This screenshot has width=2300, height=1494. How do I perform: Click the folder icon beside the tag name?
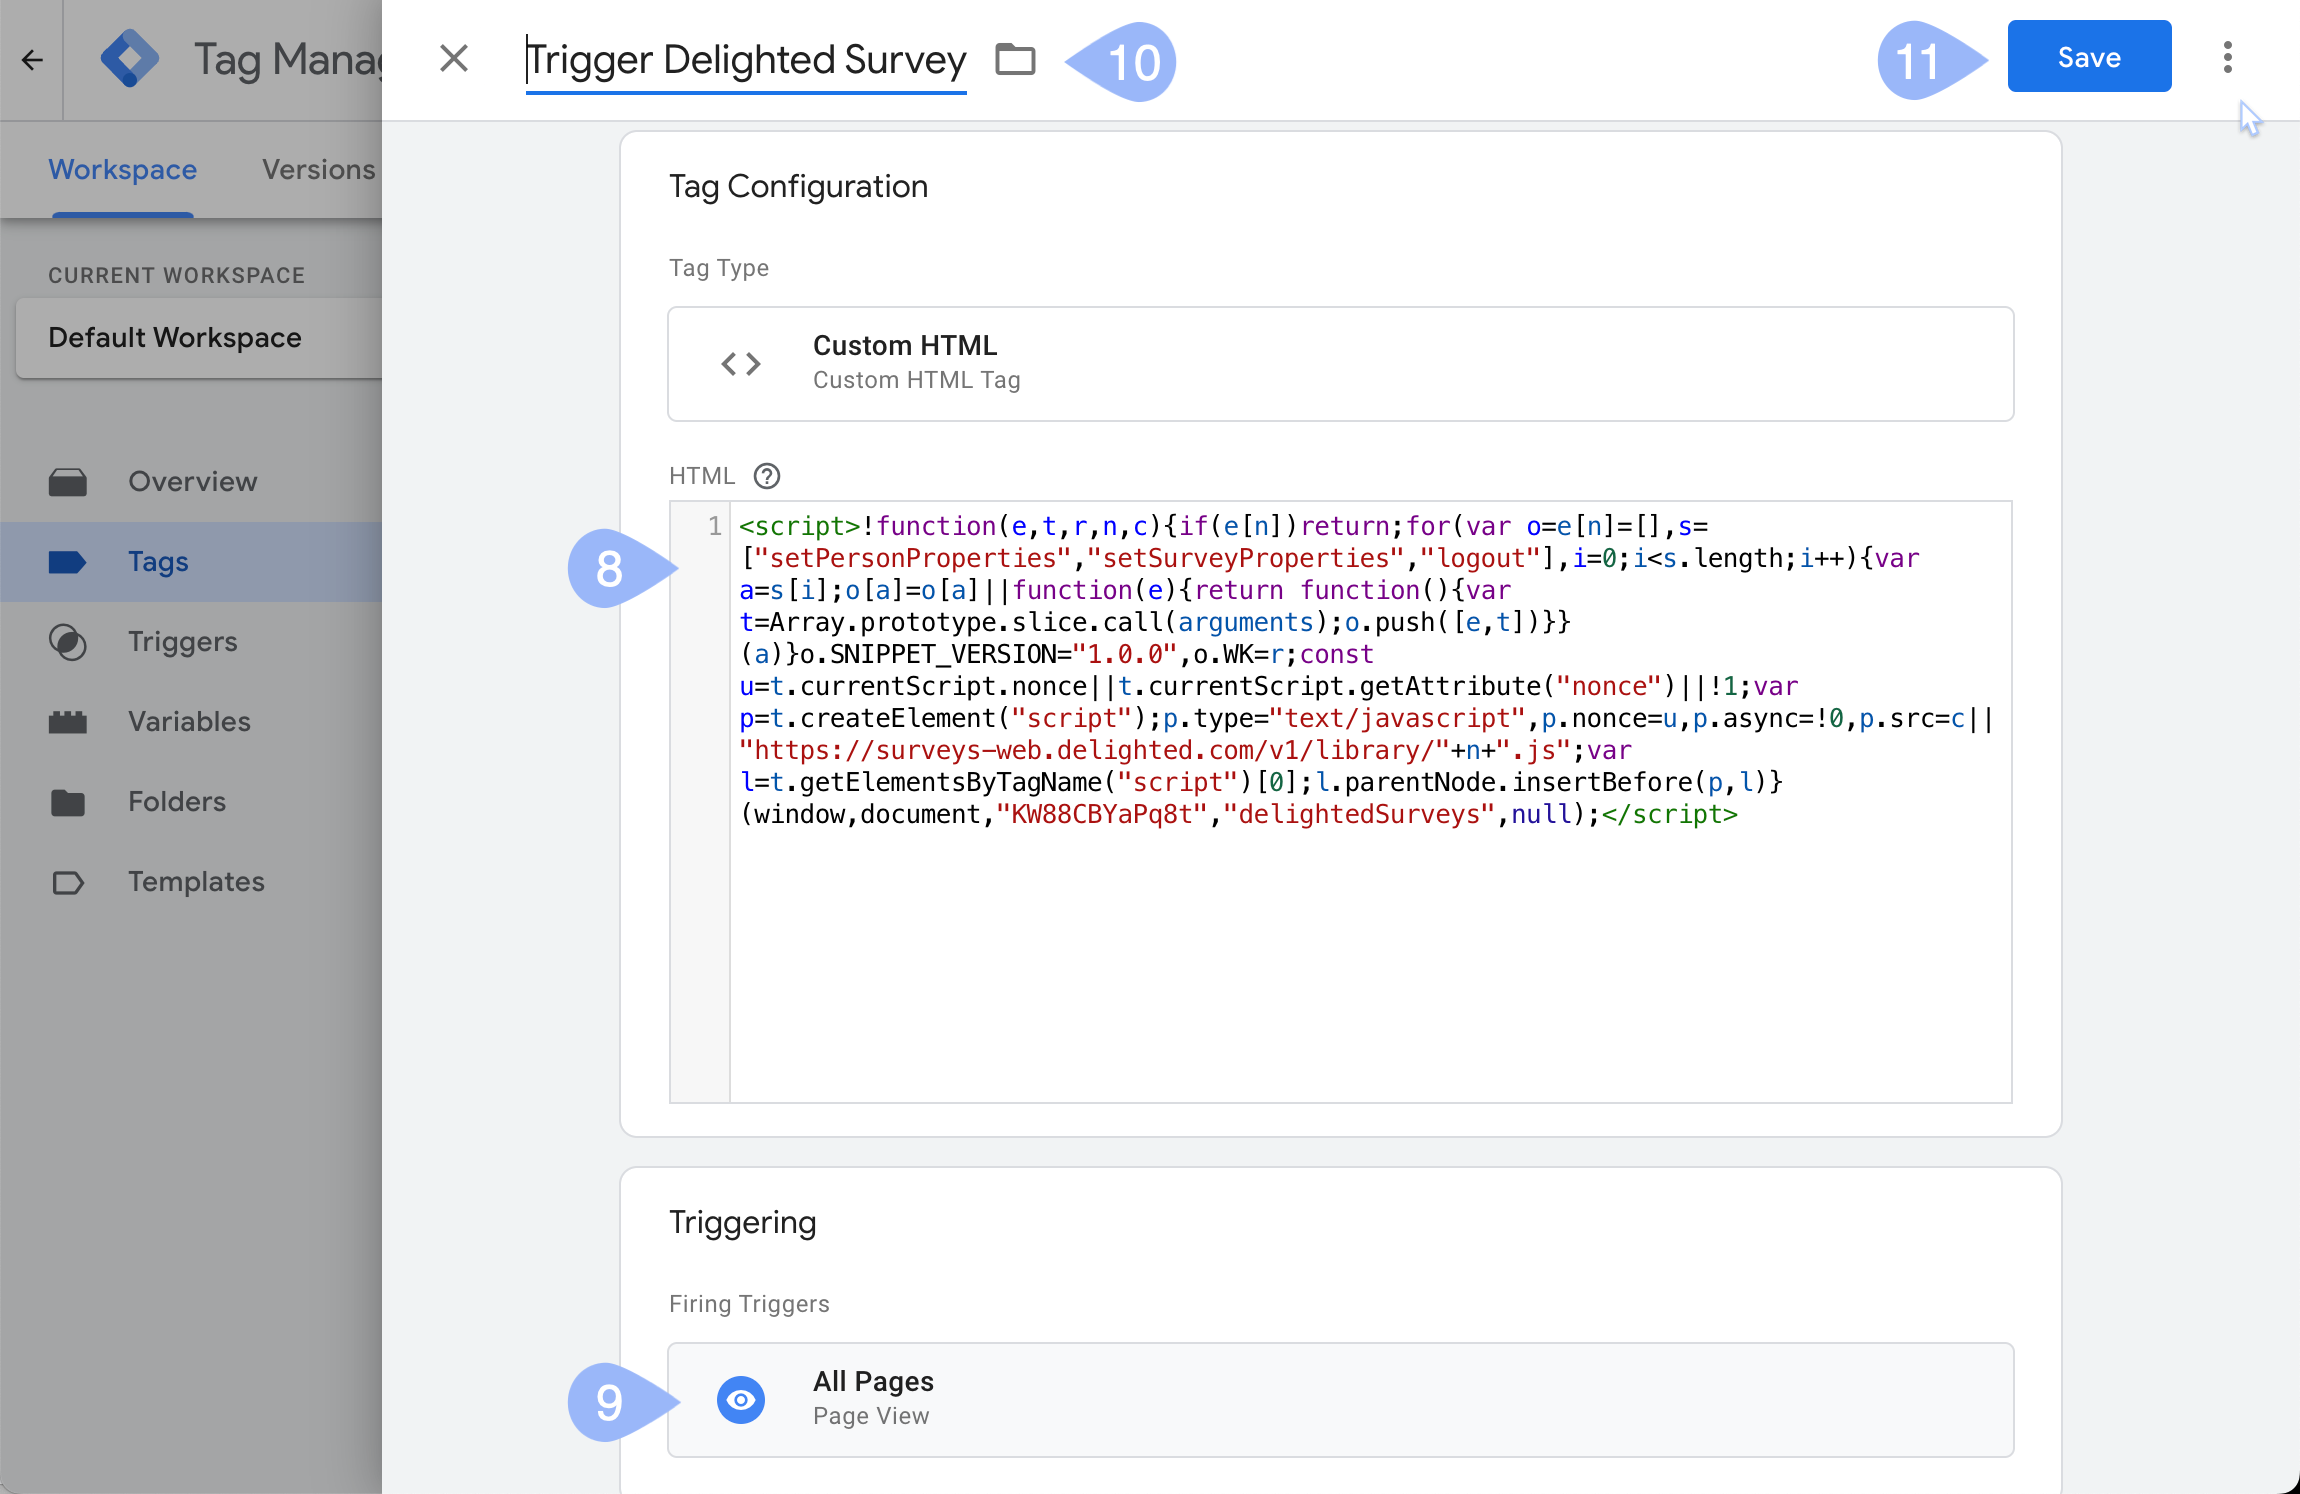pos(1015,59)
